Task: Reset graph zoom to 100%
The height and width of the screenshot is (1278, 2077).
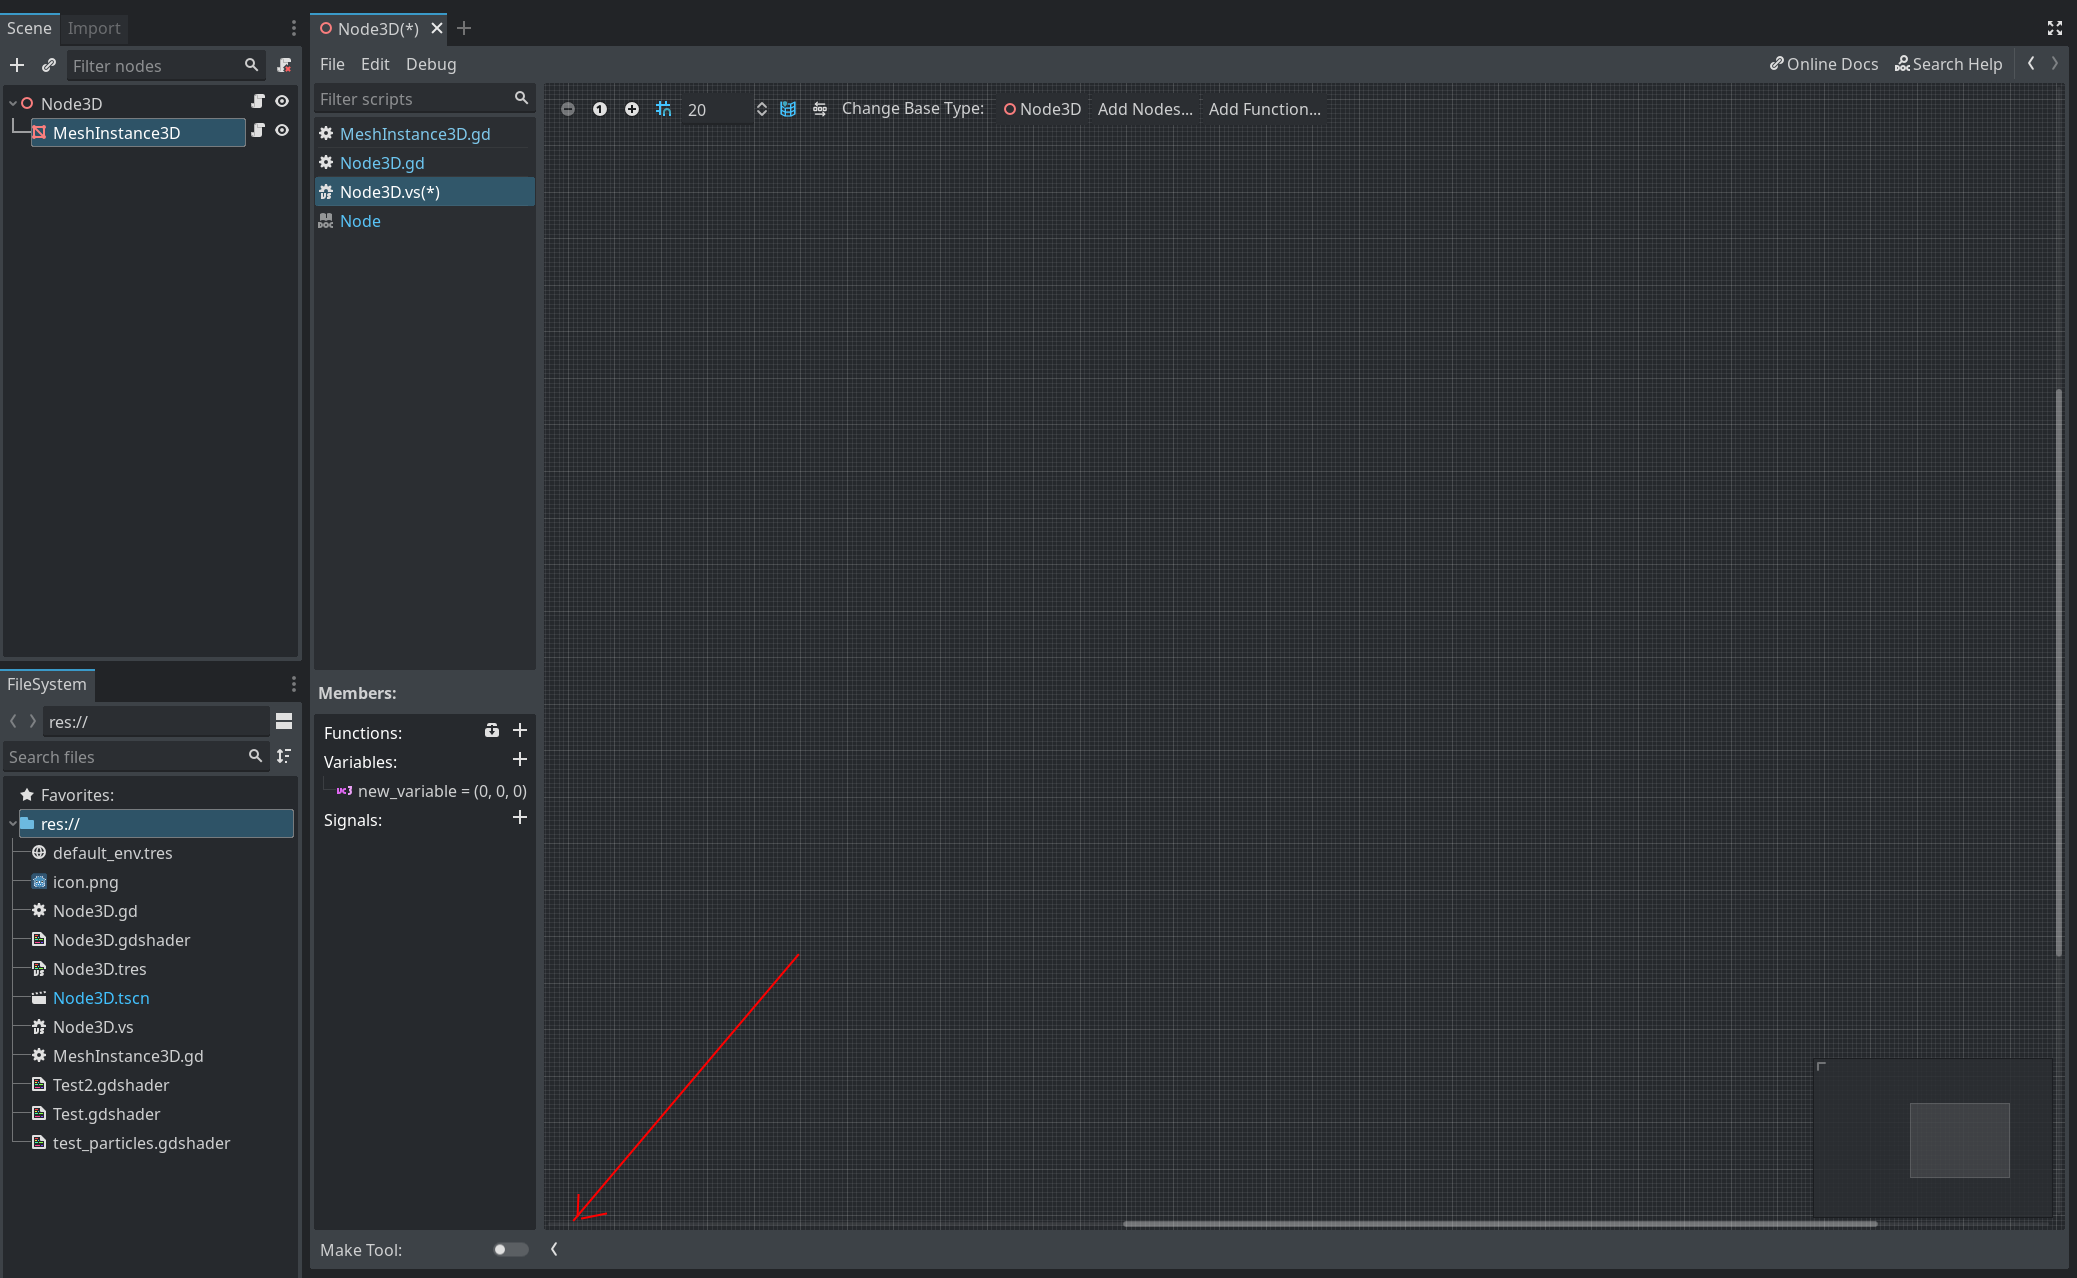Action: coord(600,109)
